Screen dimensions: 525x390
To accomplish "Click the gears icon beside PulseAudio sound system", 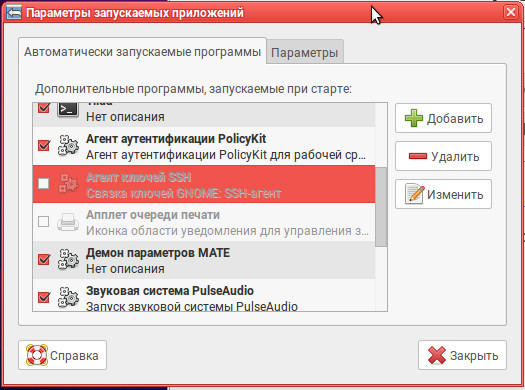I will [68, 297].
